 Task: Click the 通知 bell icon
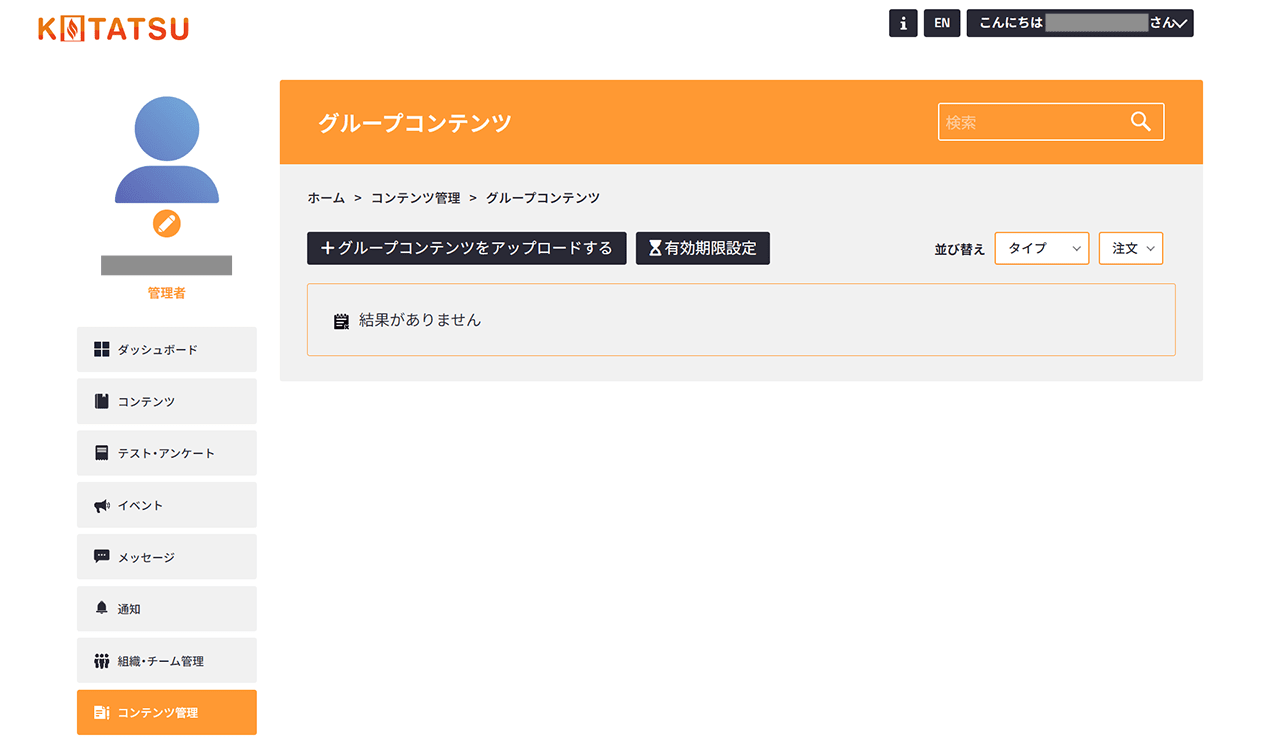101,608
